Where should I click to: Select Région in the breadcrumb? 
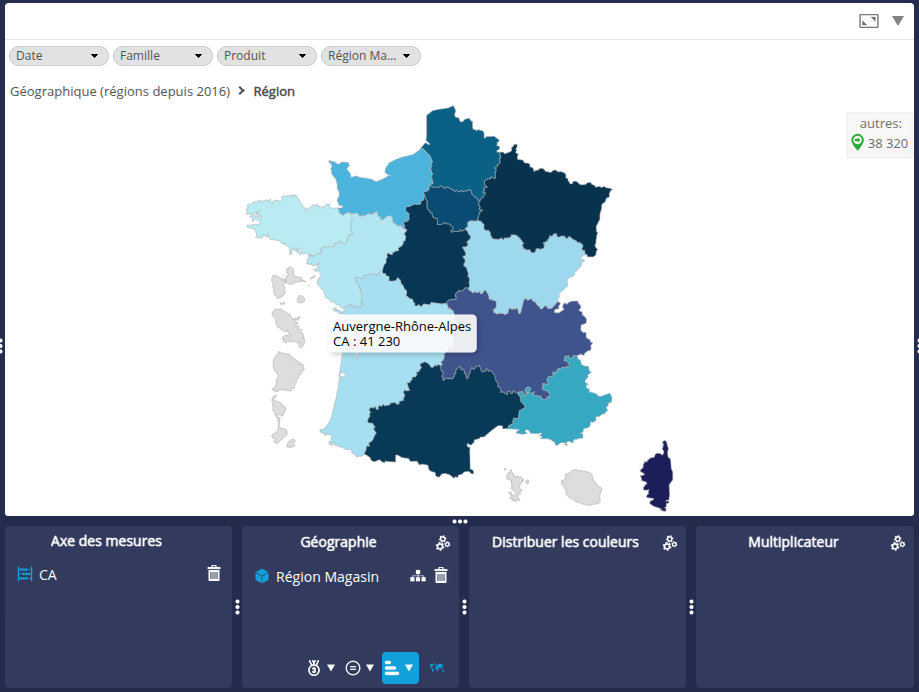[275, 91]
